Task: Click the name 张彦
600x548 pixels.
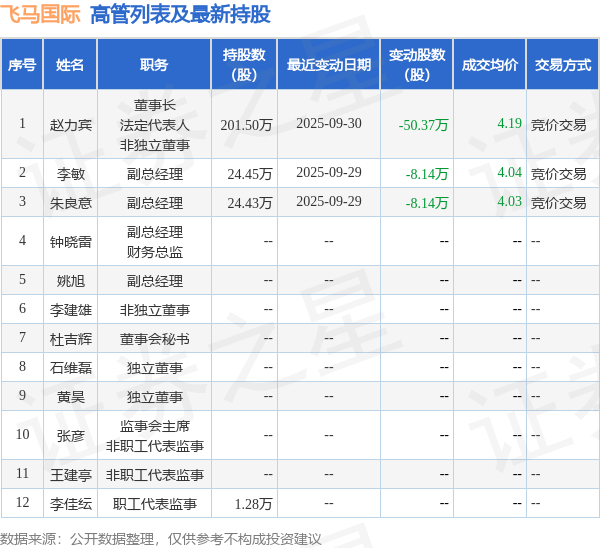Action: point(71,436)
